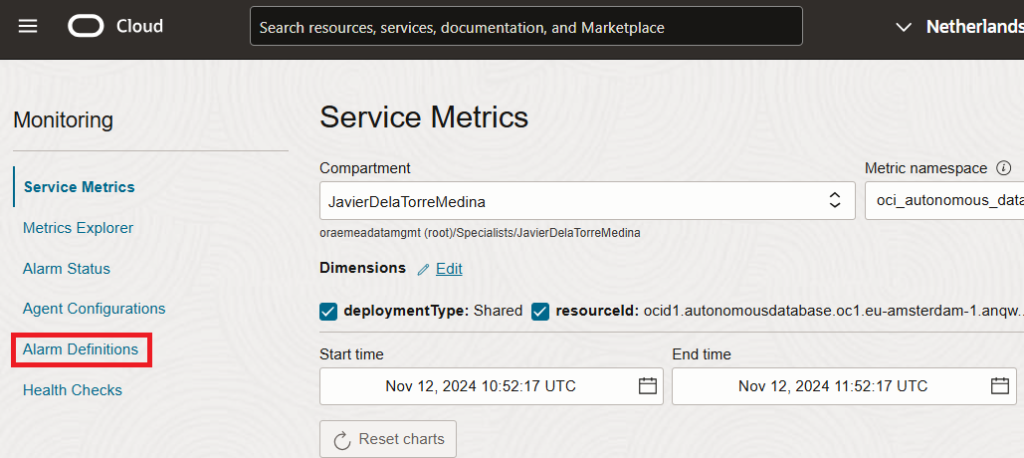The image size is (1024, 458).
Task: Open the End time calendar picker icon
Action: [999, 386]
